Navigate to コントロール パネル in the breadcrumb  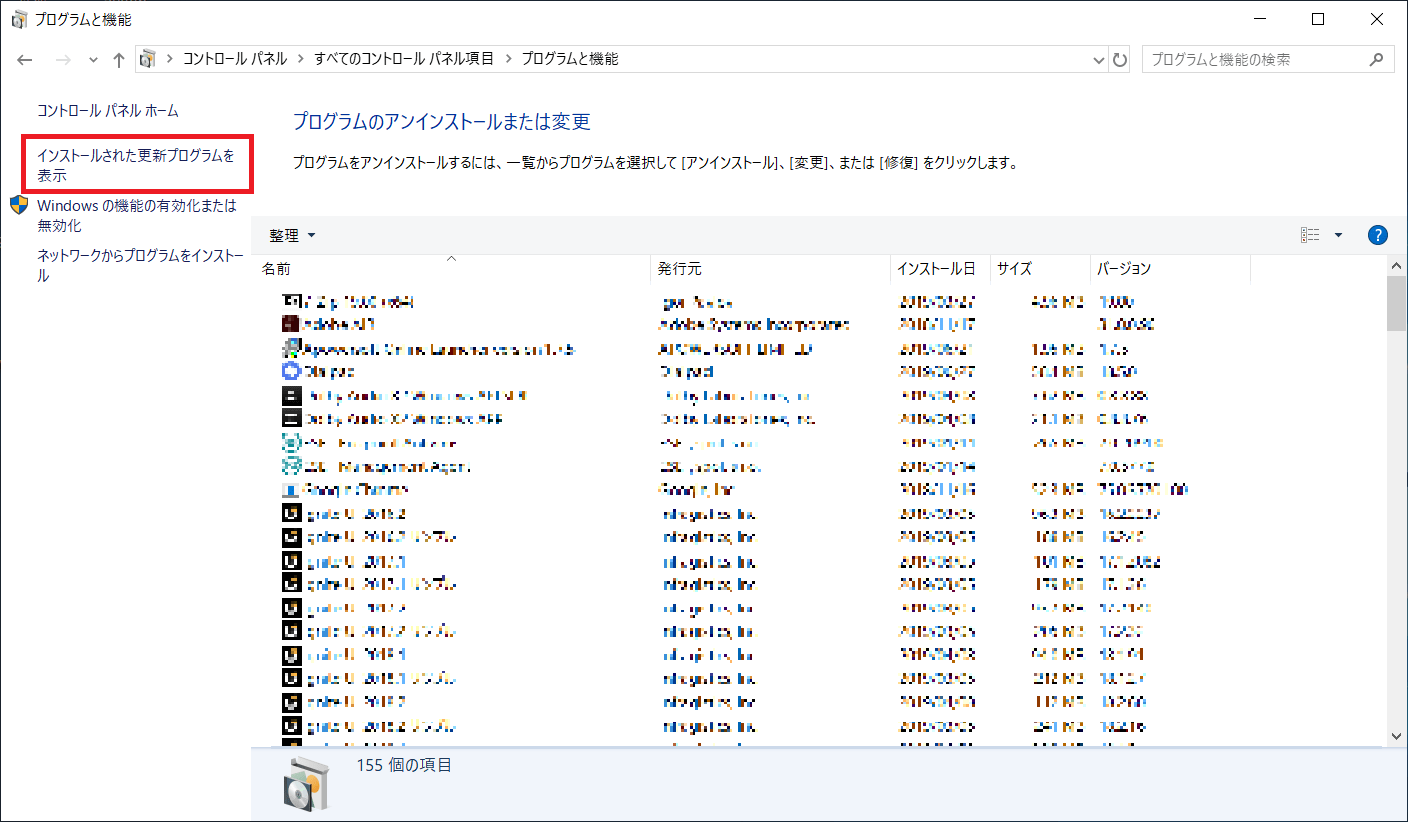[x=235, y=59]
